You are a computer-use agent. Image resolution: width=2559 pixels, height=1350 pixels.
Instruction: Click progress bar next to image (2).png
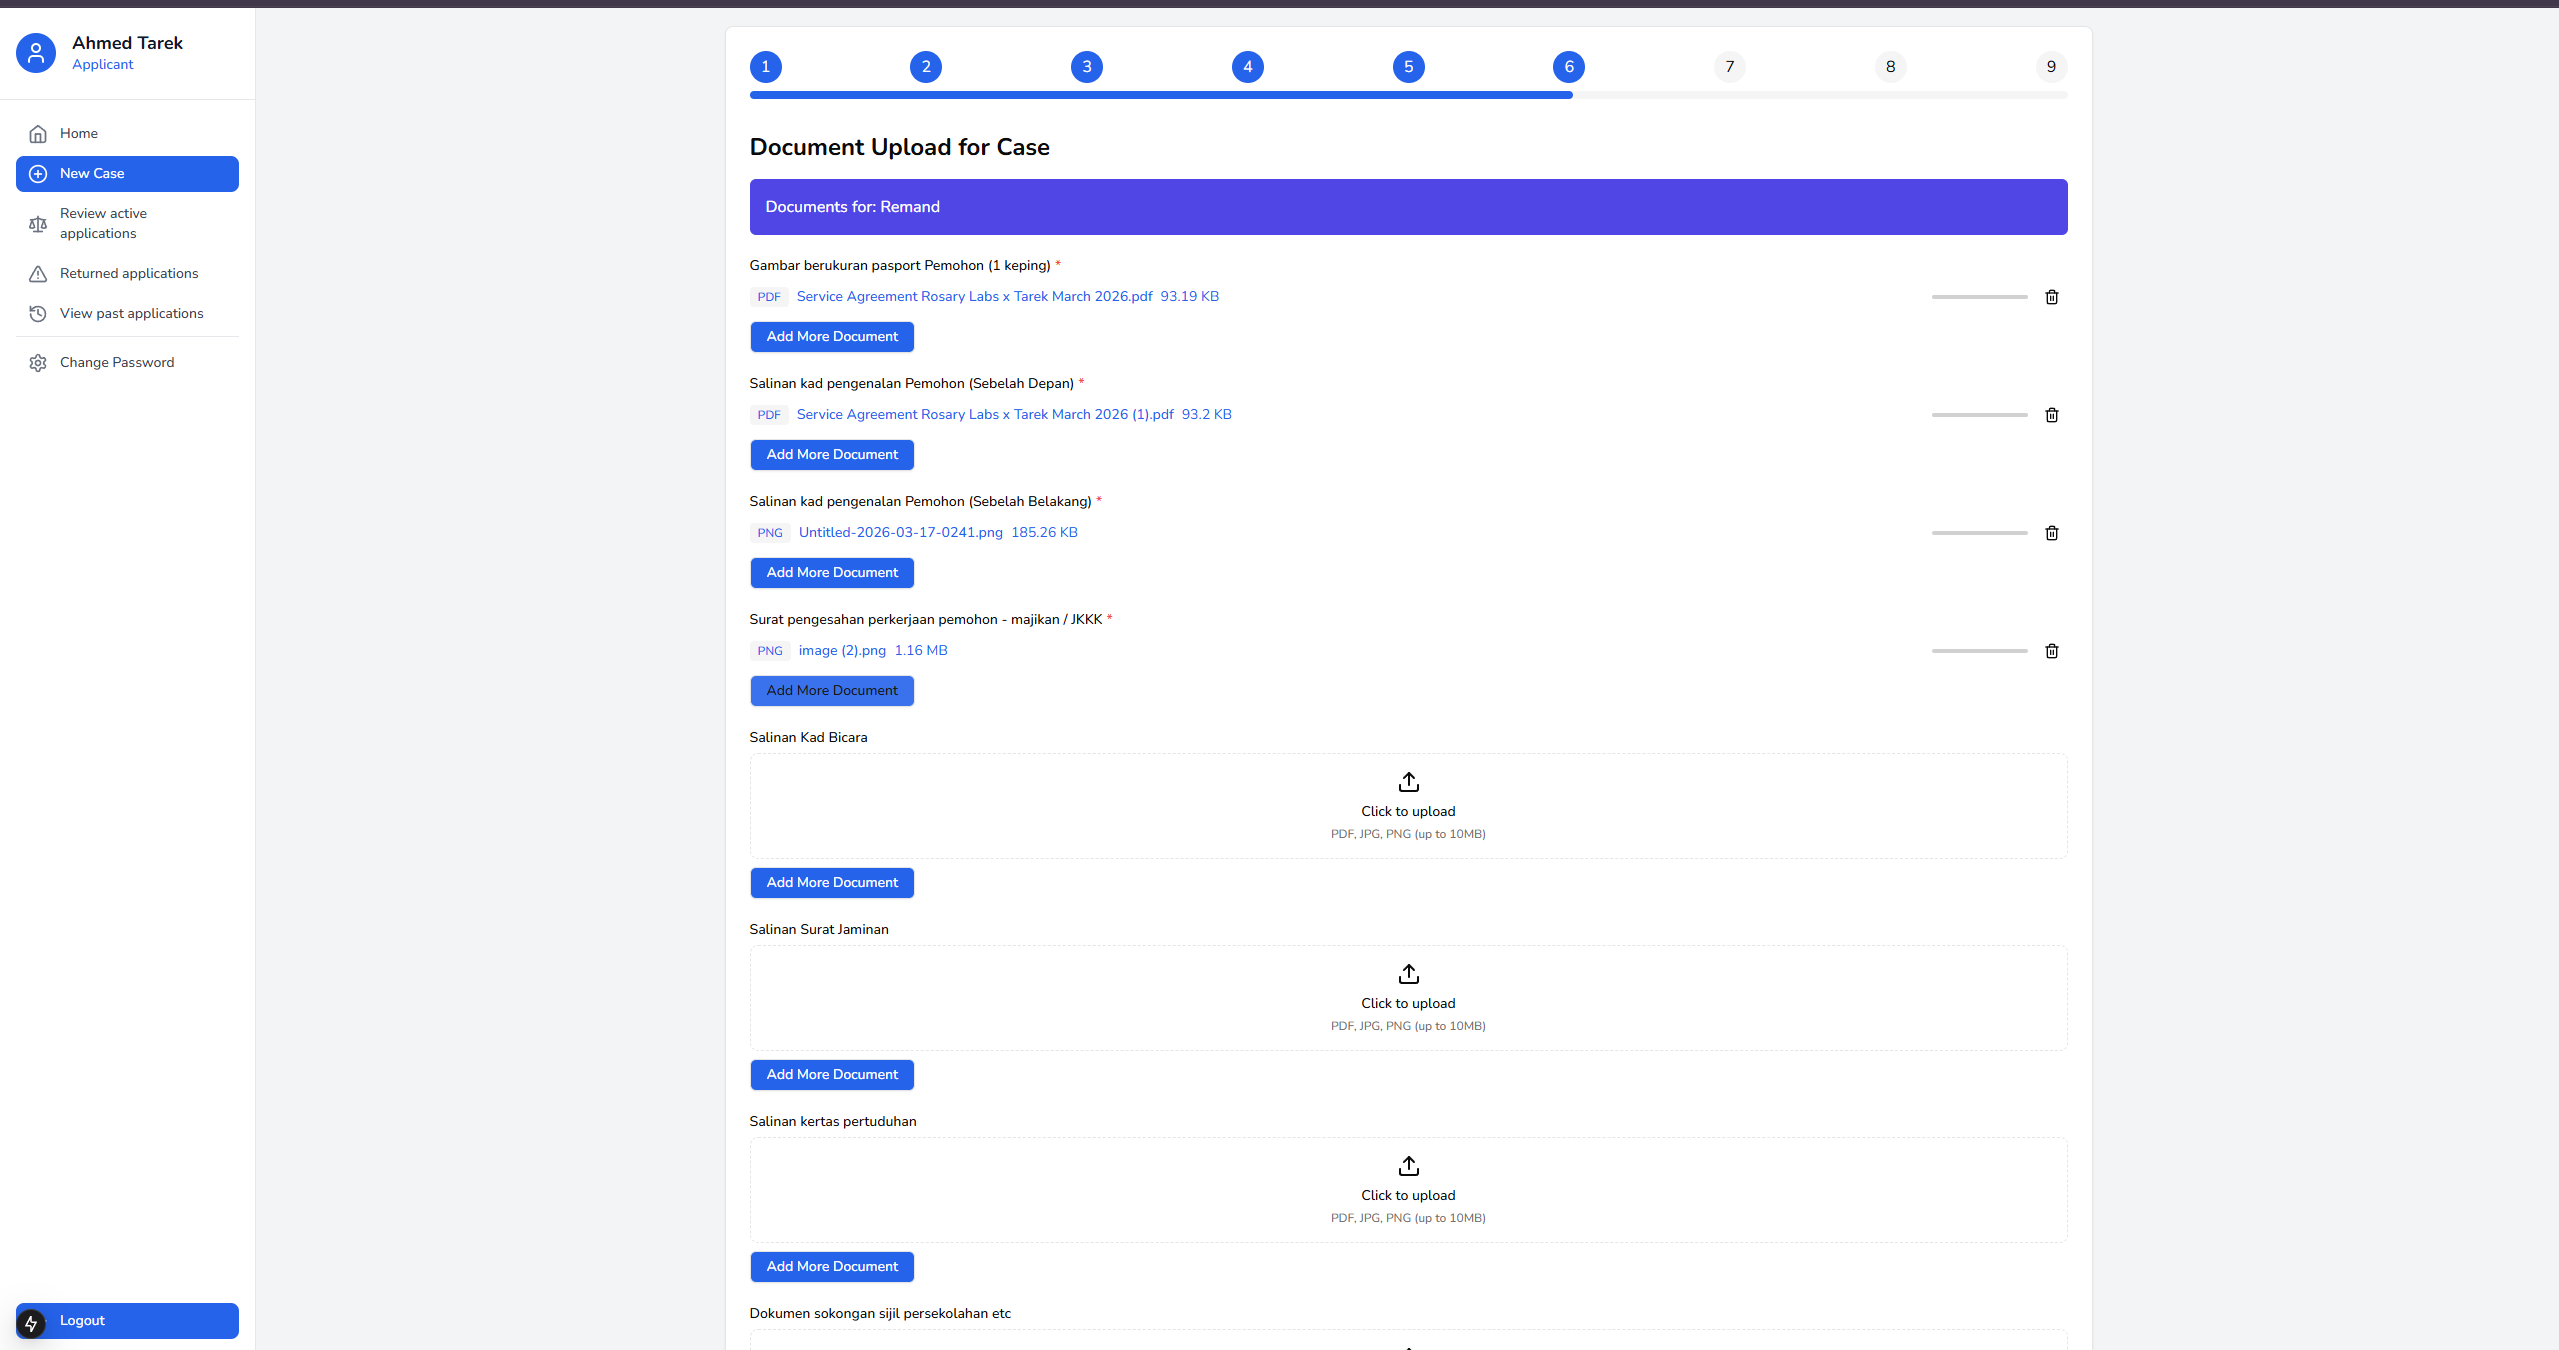(1978, 651)
